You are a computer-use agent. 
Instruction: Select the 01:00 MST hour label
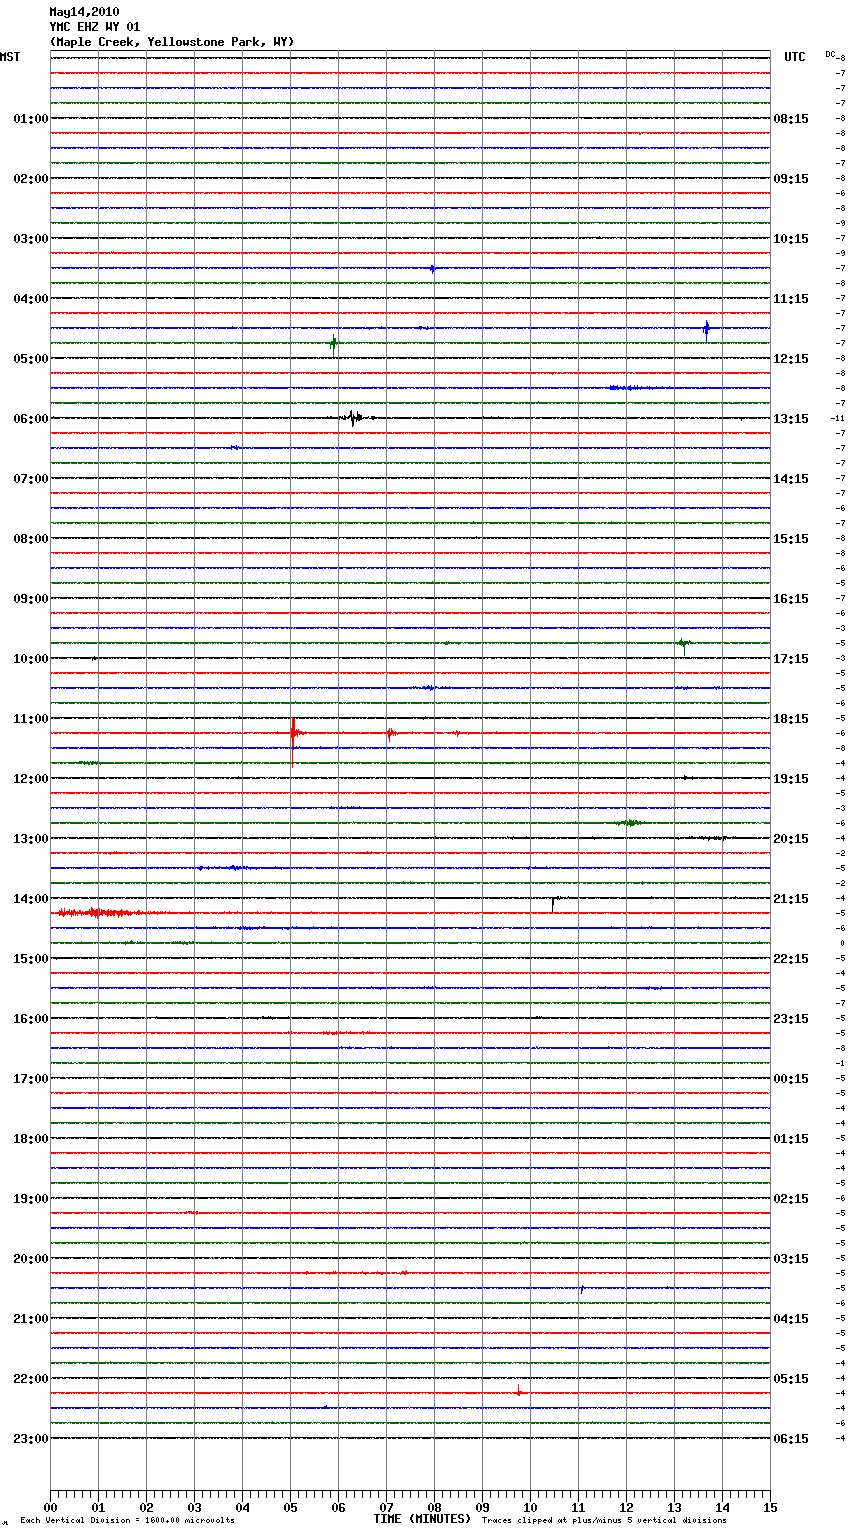coord(31,118)
